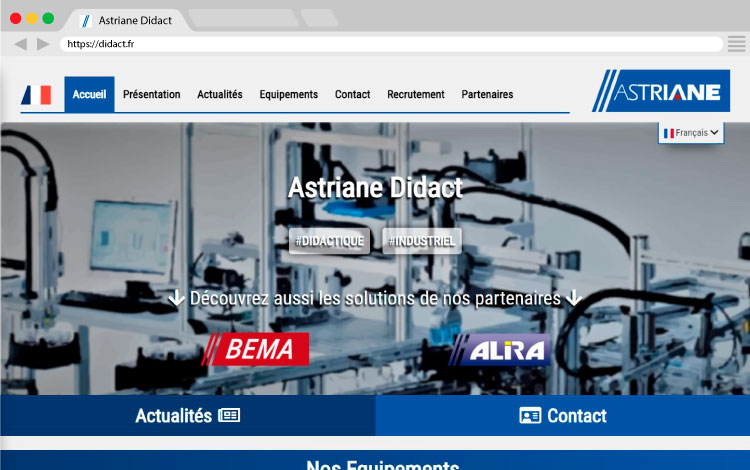Screen dimensions: 750x470
Task: Expand the Français language dropdown
Action: (691, 133)
